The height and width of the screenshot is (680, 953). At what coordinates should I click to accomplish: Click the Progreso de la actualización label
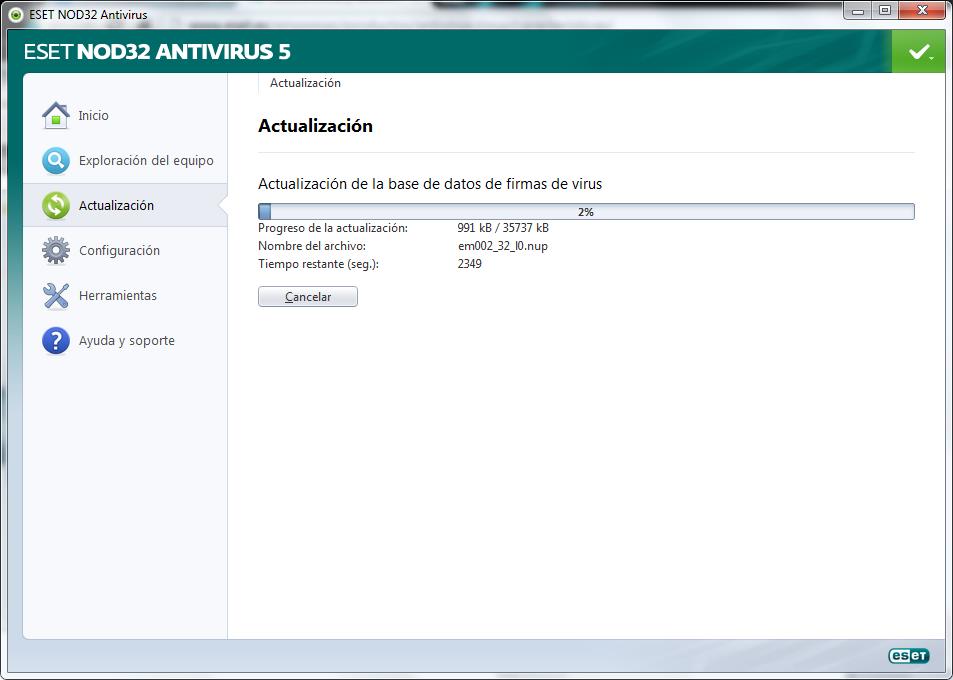click(333, 228)
